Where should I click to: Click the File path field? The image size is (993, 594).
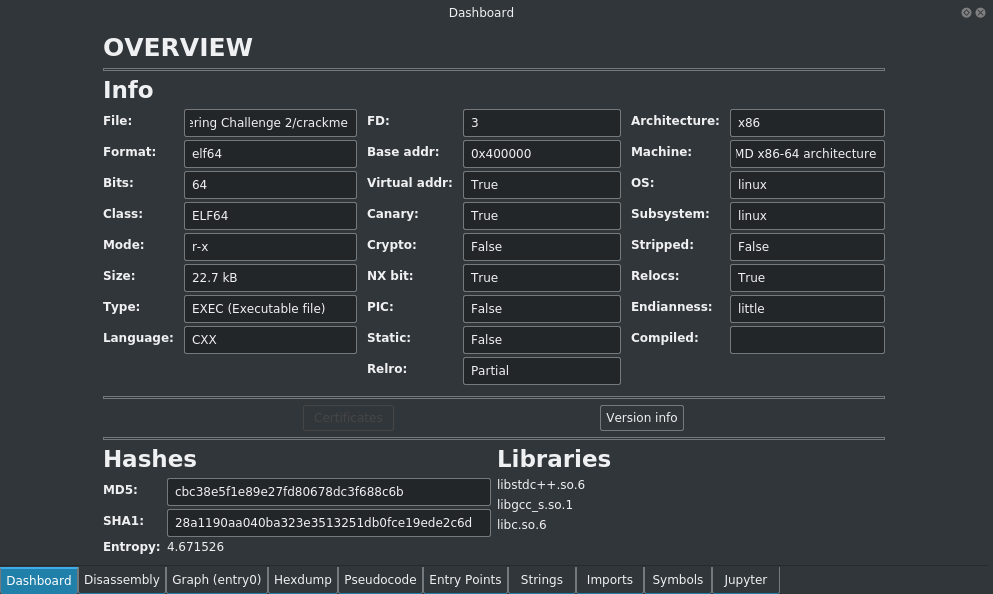point(270,123)
